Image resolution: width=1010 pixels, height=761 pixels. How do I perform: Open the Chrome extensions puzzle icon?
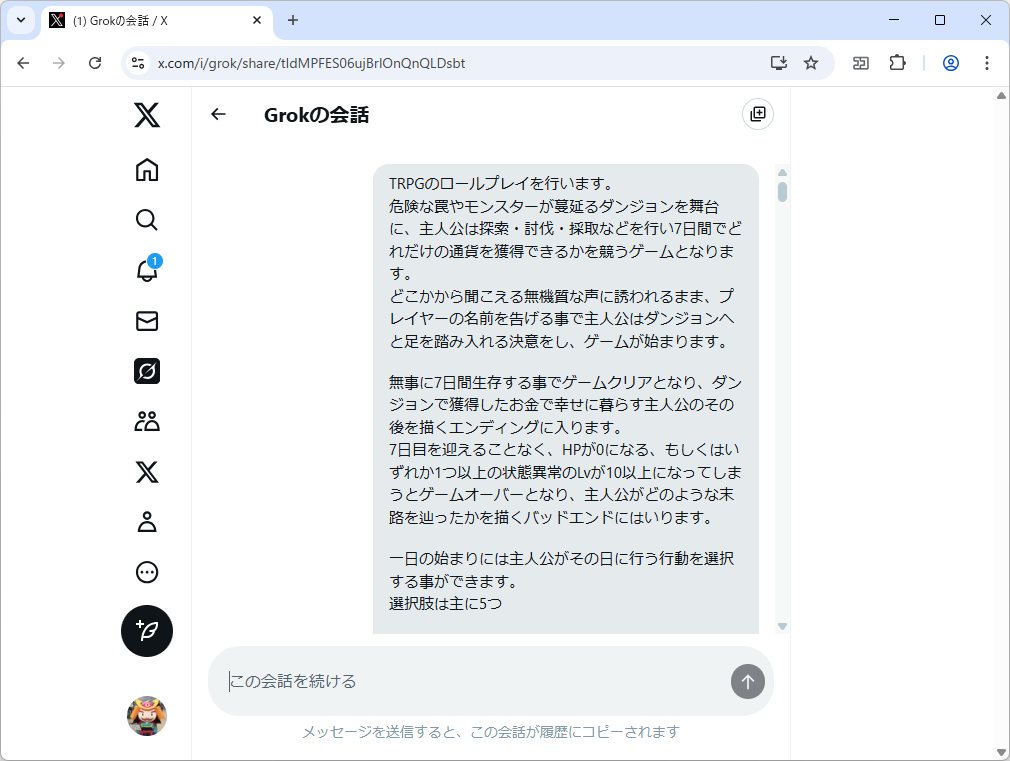[897, 62]
